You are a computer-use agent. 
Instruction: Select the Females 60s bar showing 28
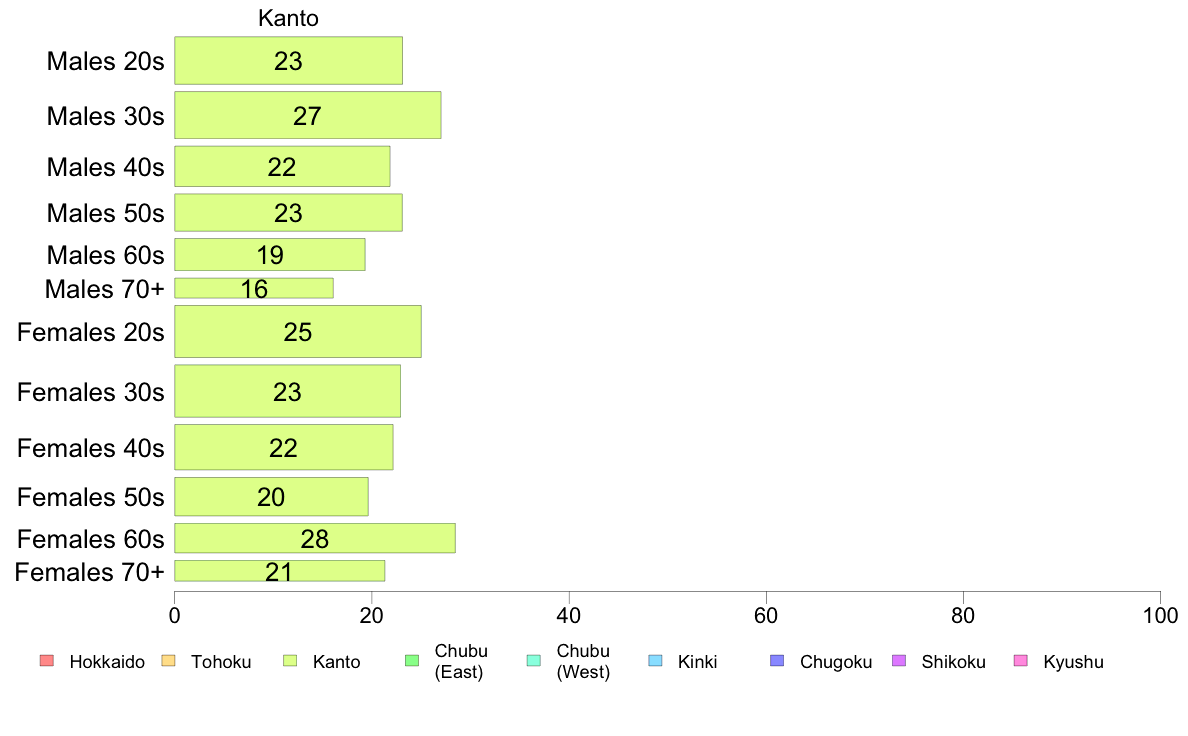pyautogui.click(x=314, y=538)
